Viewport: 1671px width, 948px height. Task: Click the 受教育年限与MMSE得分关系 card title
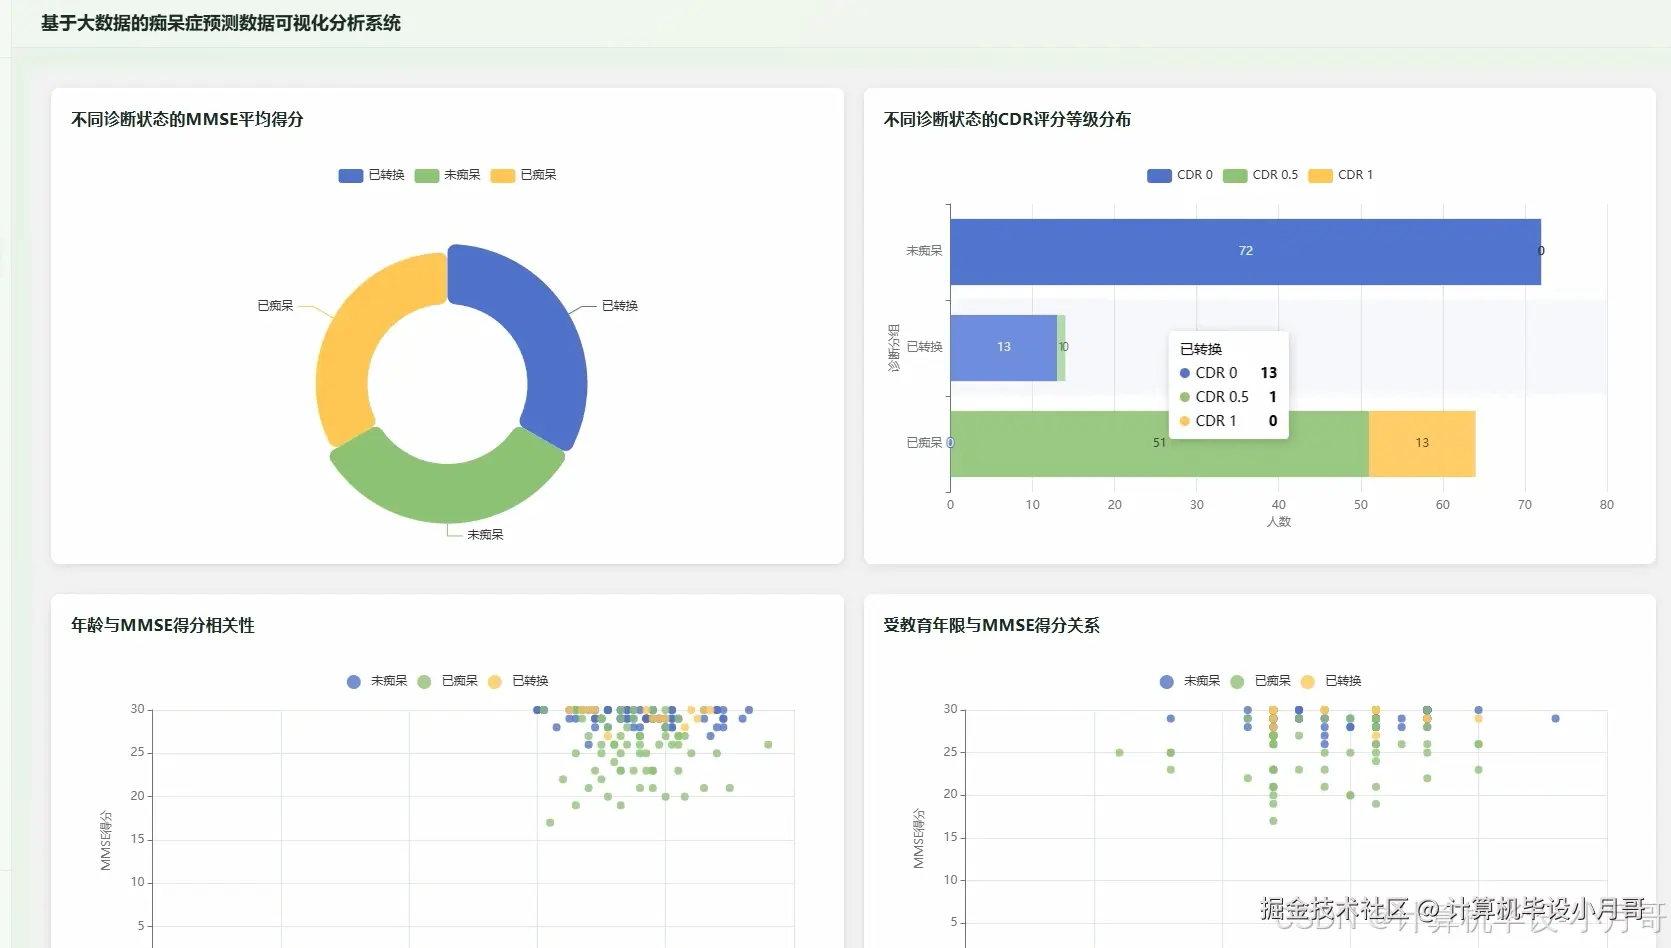(x=991, y=625)
